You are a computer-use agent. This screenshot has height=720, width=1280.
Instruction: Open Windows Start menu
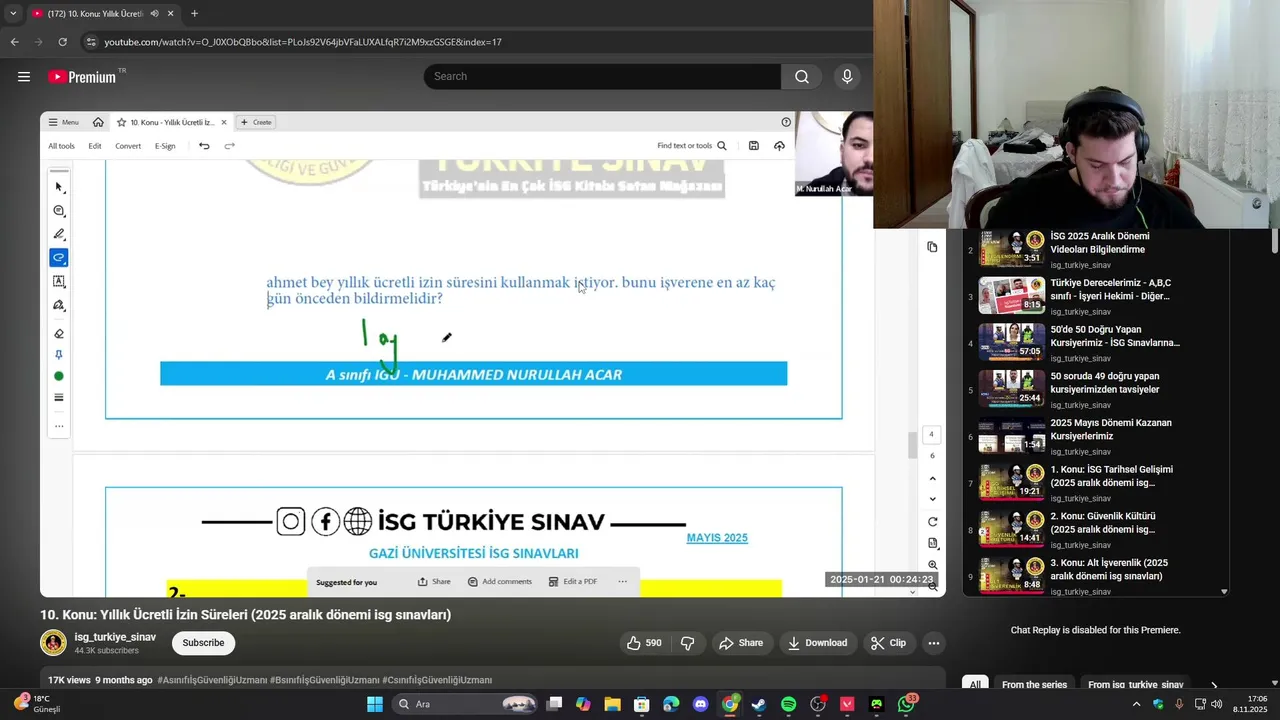pyautogui.click(x=375, y=704)
